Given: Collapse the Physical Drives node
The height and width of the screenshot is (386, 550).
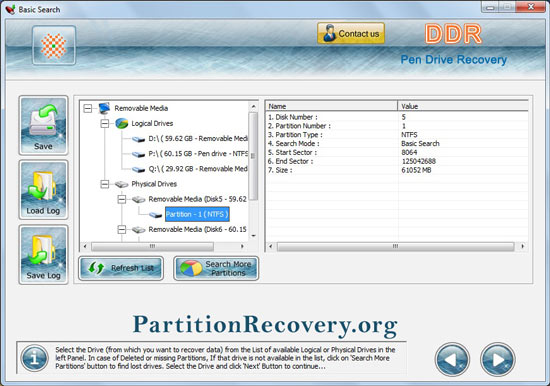Looking at the screenshot, I should click(x=105, y=184).
